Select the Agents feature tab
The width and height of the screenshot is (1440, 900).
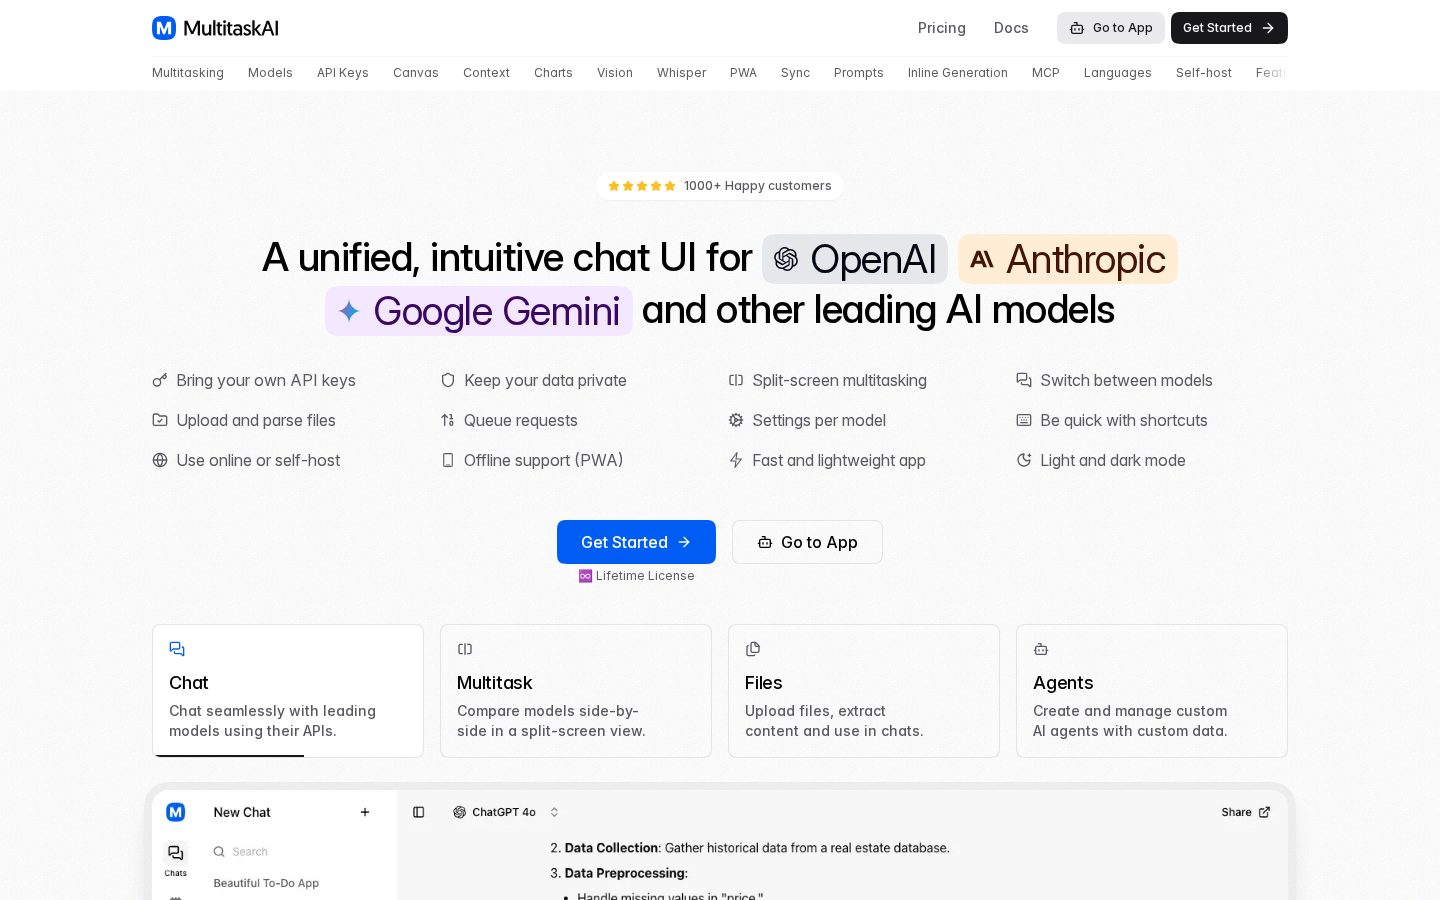click(1152, 691)
